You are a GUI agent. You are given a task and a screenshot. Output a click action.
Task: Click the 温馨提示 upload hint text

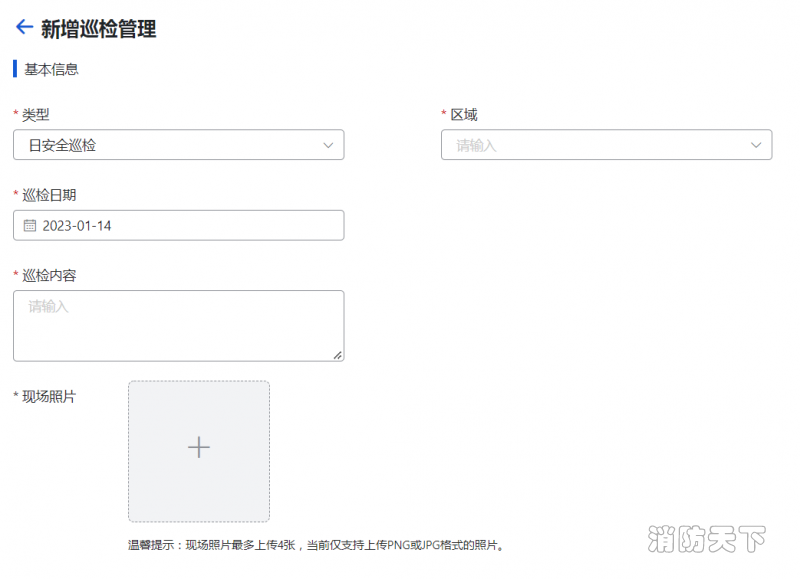point(316,546)
